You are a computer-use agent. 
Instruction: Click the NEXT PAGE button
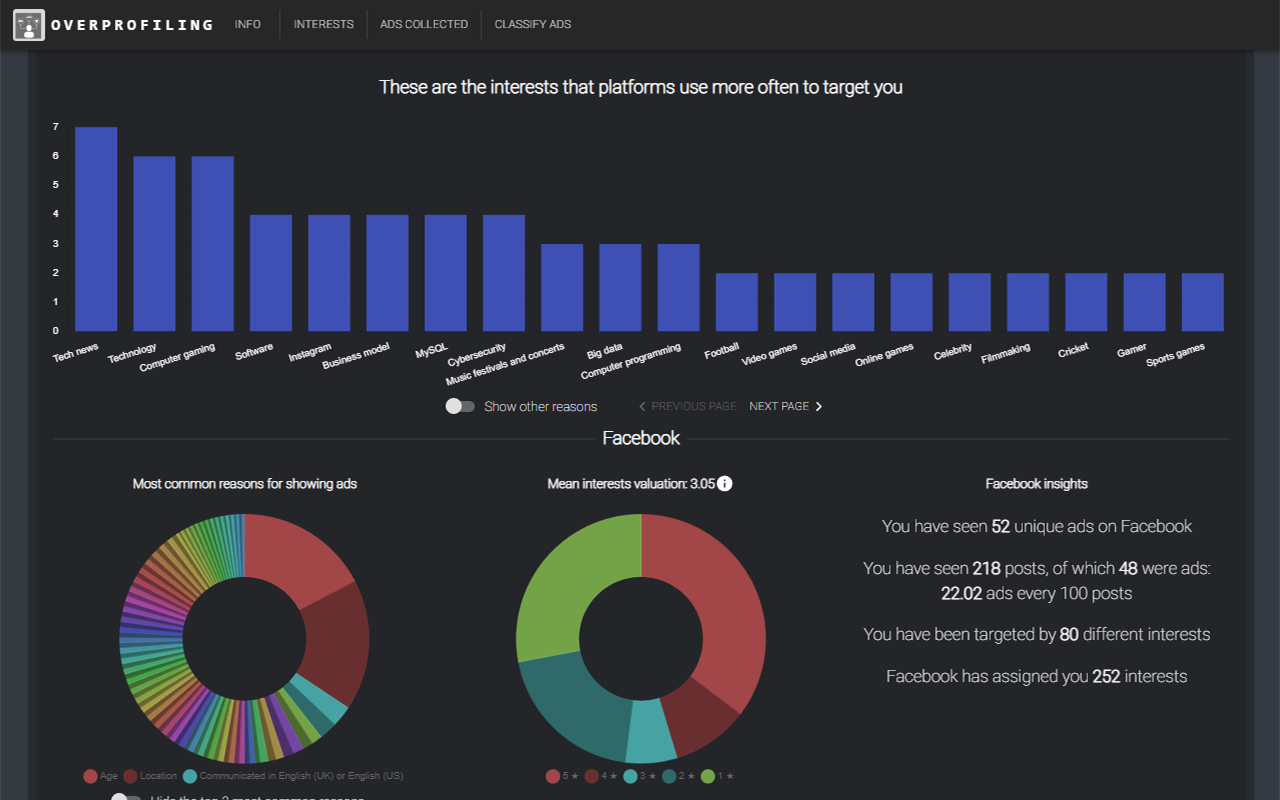click(x=786, y=406)
